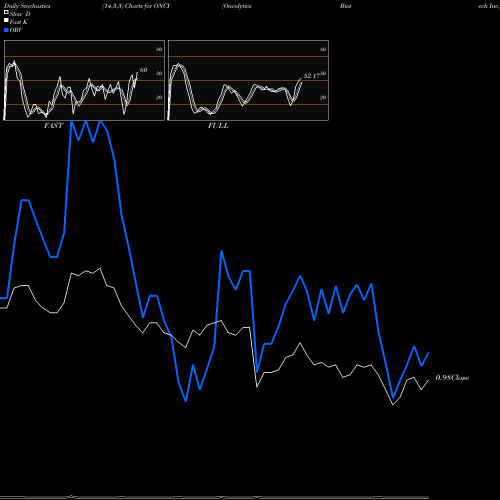
Task: Click the 'OBV' legend label
Action: tap(16, 30)
